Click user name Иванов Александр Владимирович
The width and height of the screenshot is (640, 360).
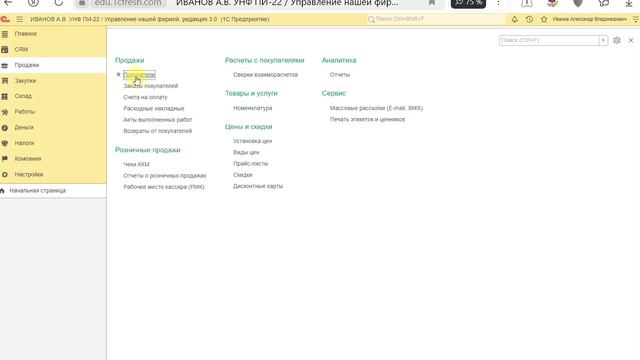click(589, 19)
